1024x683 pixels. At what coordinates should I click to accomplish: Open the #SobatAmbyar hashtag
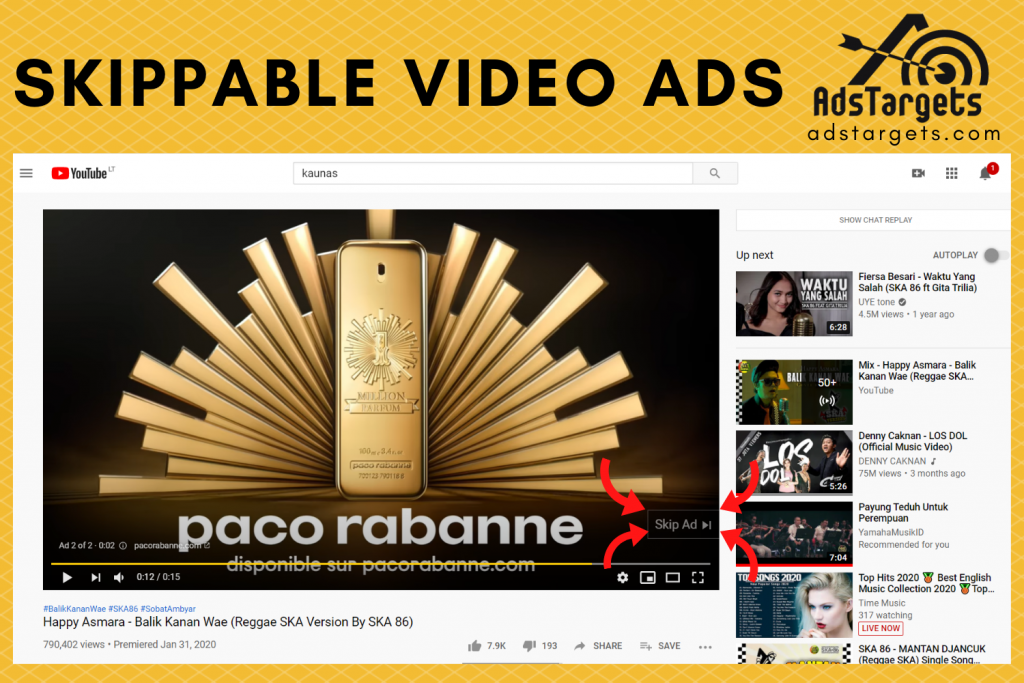(168, 609)
